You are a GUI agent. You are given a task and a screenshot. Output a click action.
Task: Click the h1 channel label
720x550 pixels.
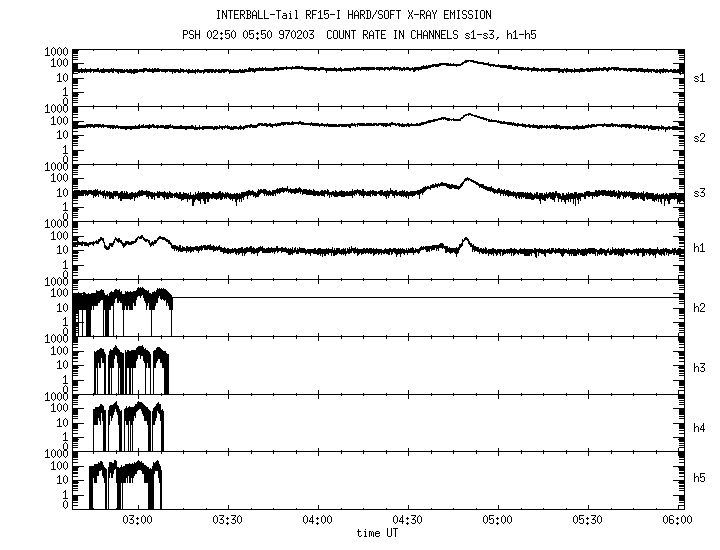point(700,248)
